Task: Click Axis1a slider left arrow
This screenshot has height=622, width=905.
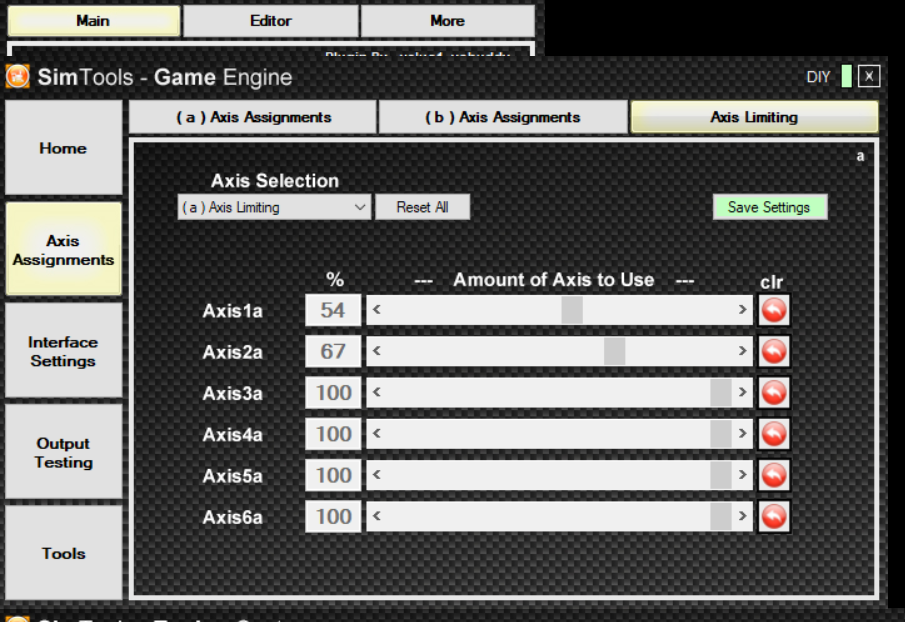Action: point(377,310)
